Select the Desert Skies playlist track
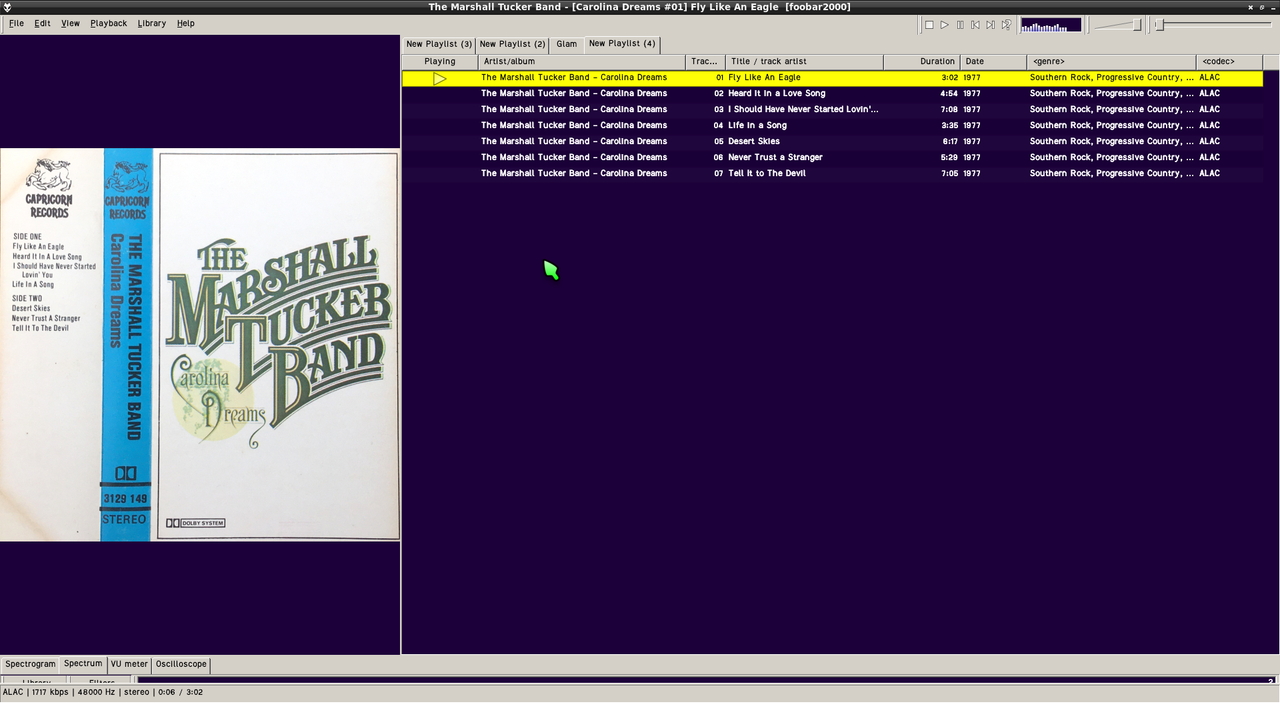Viewport: 1280px width, 703px height. tap(832, 142)
